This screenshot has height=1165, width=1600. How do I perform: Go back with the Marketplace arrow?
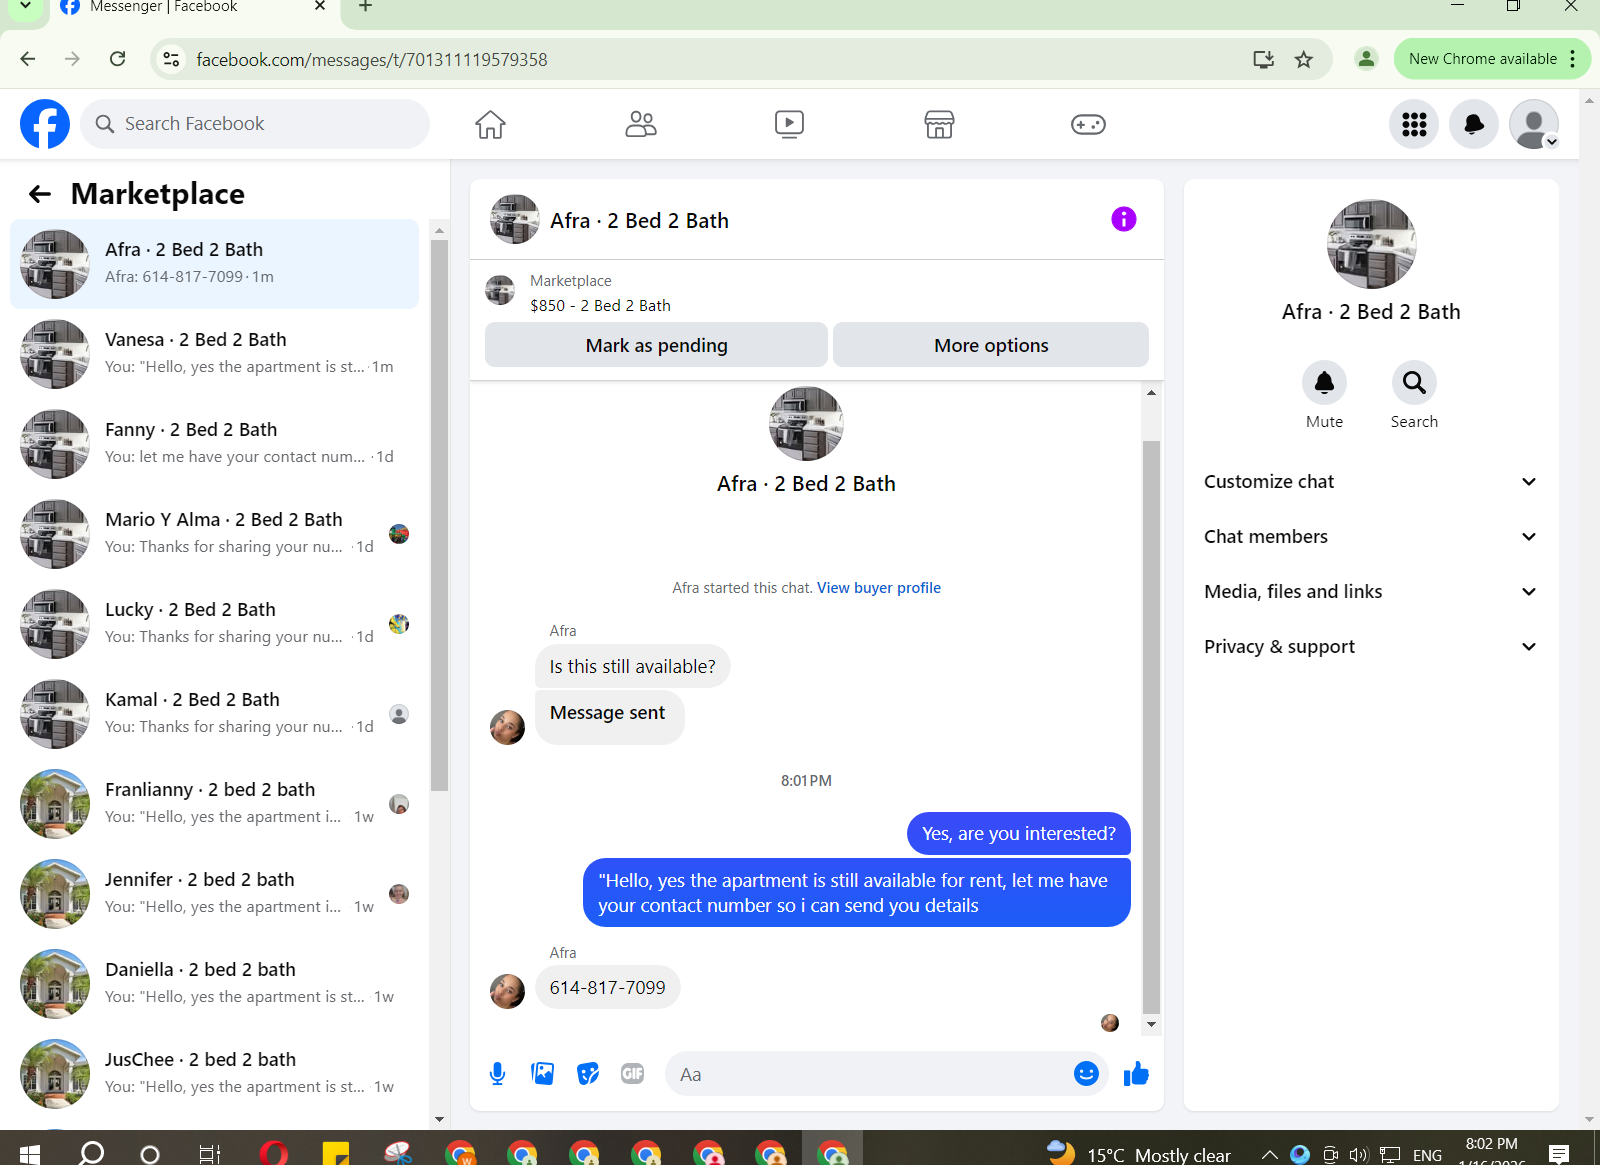[40, 194]
